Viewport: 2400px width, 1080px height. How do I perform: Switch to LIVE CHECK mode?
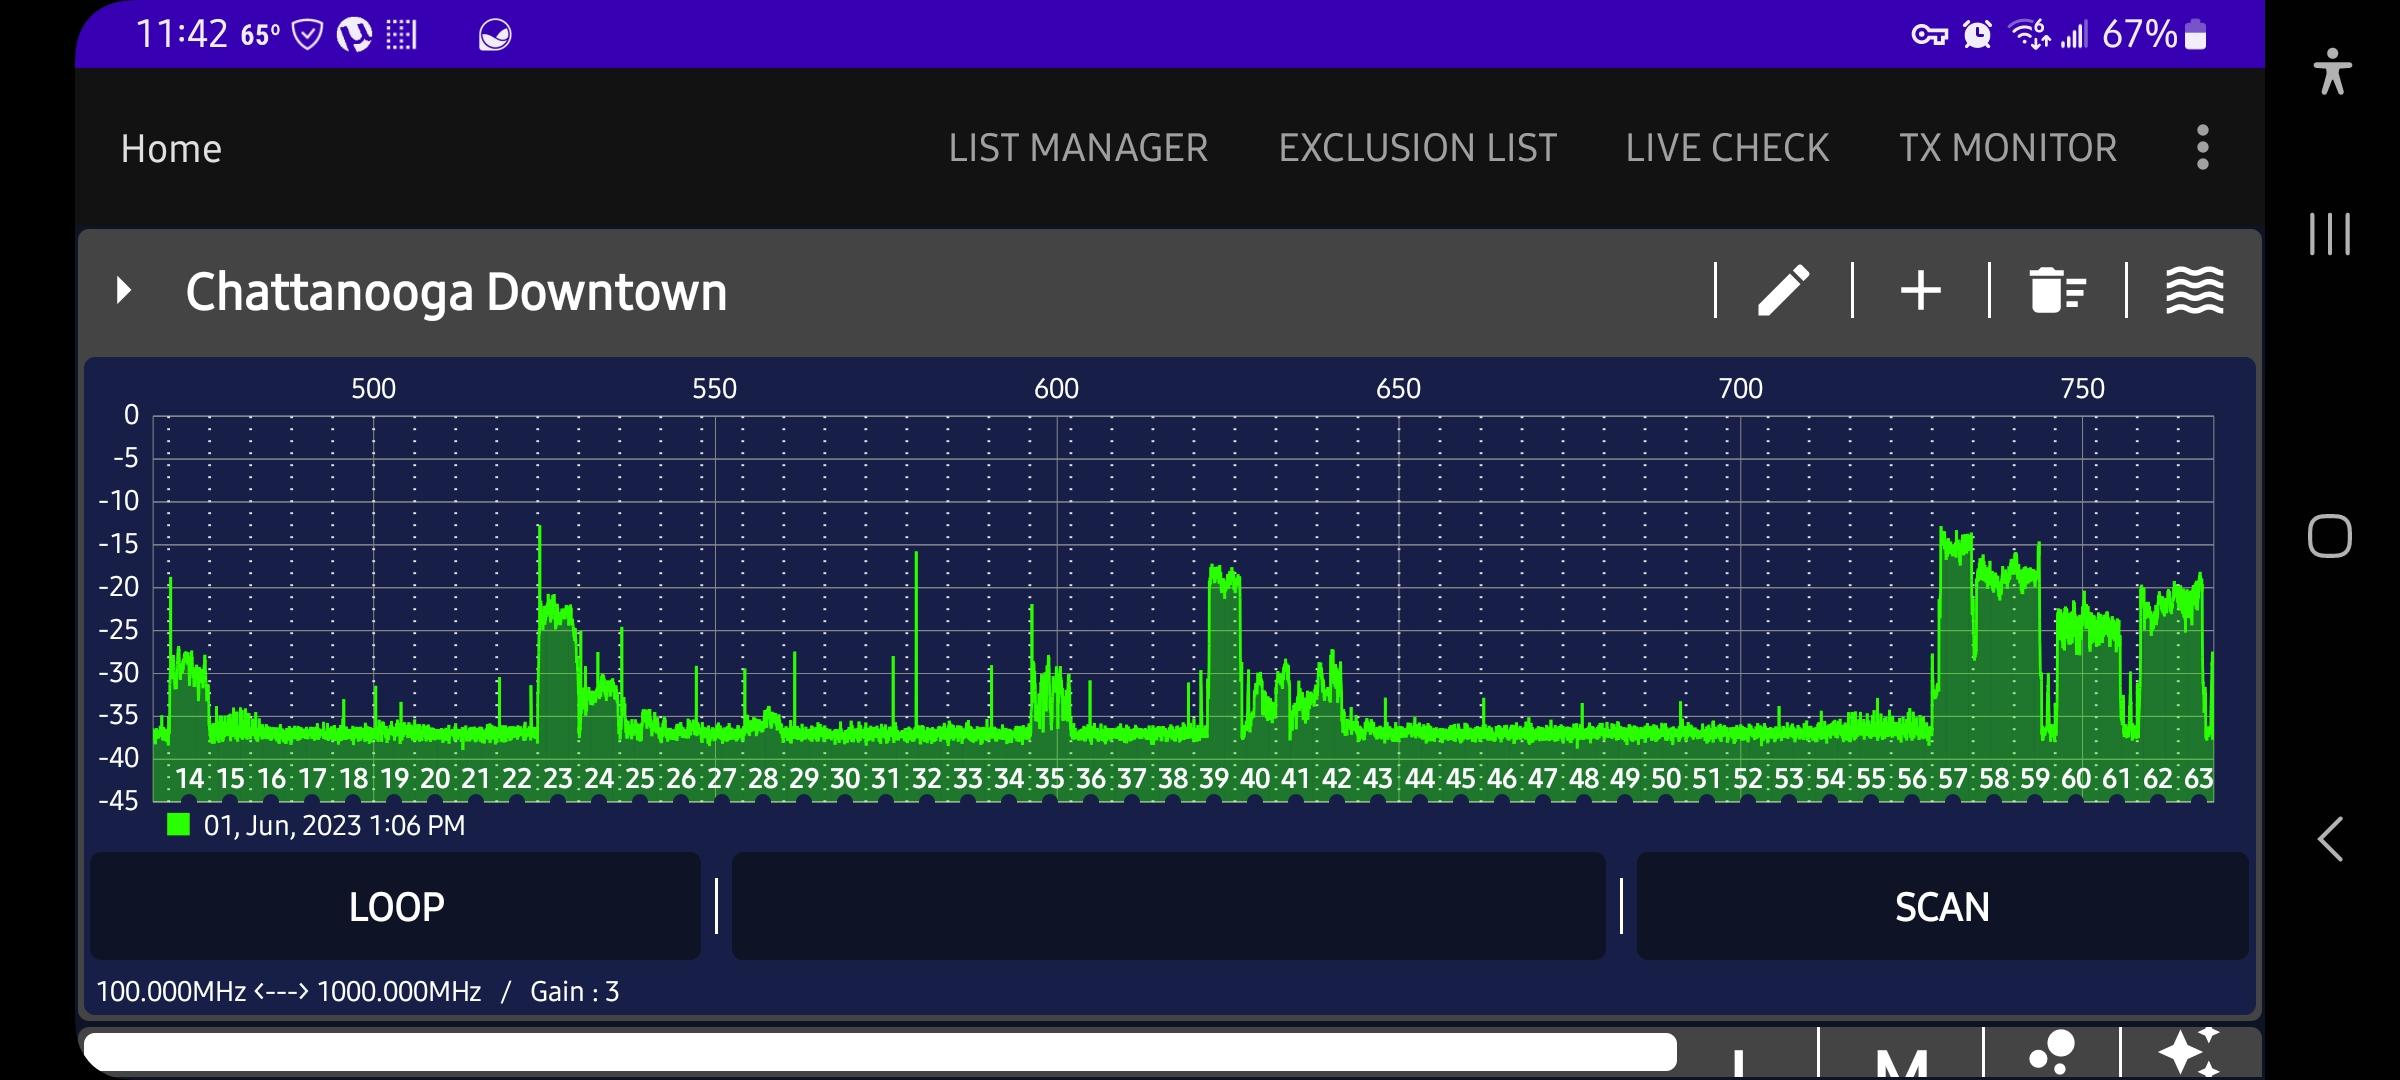[x=1727, y=147]
